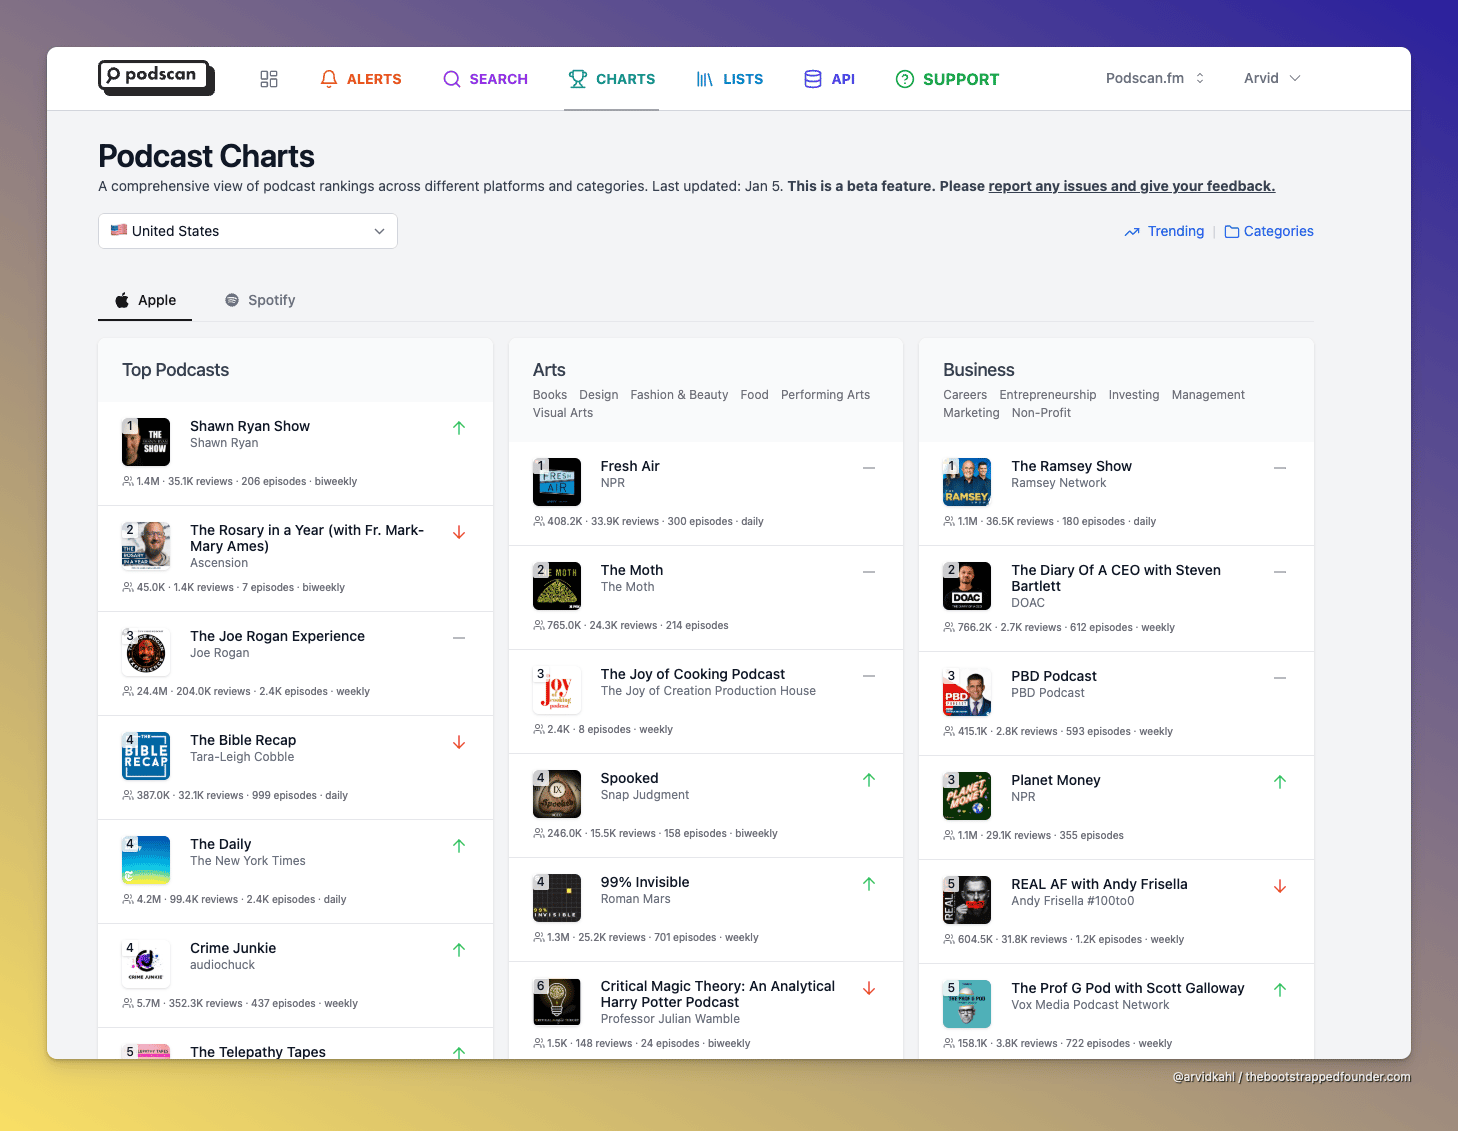The image size is (1458, 1131).
Task: Open PBD Podcast title
Action: click(x=1054, y=676)
